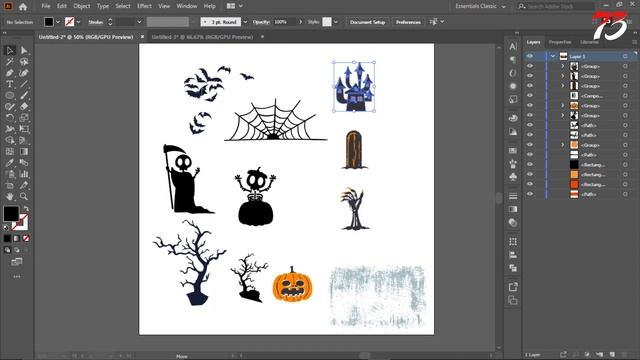This screenshot has height=360, width=640.
Task: Open the Character panel icon
Action: (513, 47)
